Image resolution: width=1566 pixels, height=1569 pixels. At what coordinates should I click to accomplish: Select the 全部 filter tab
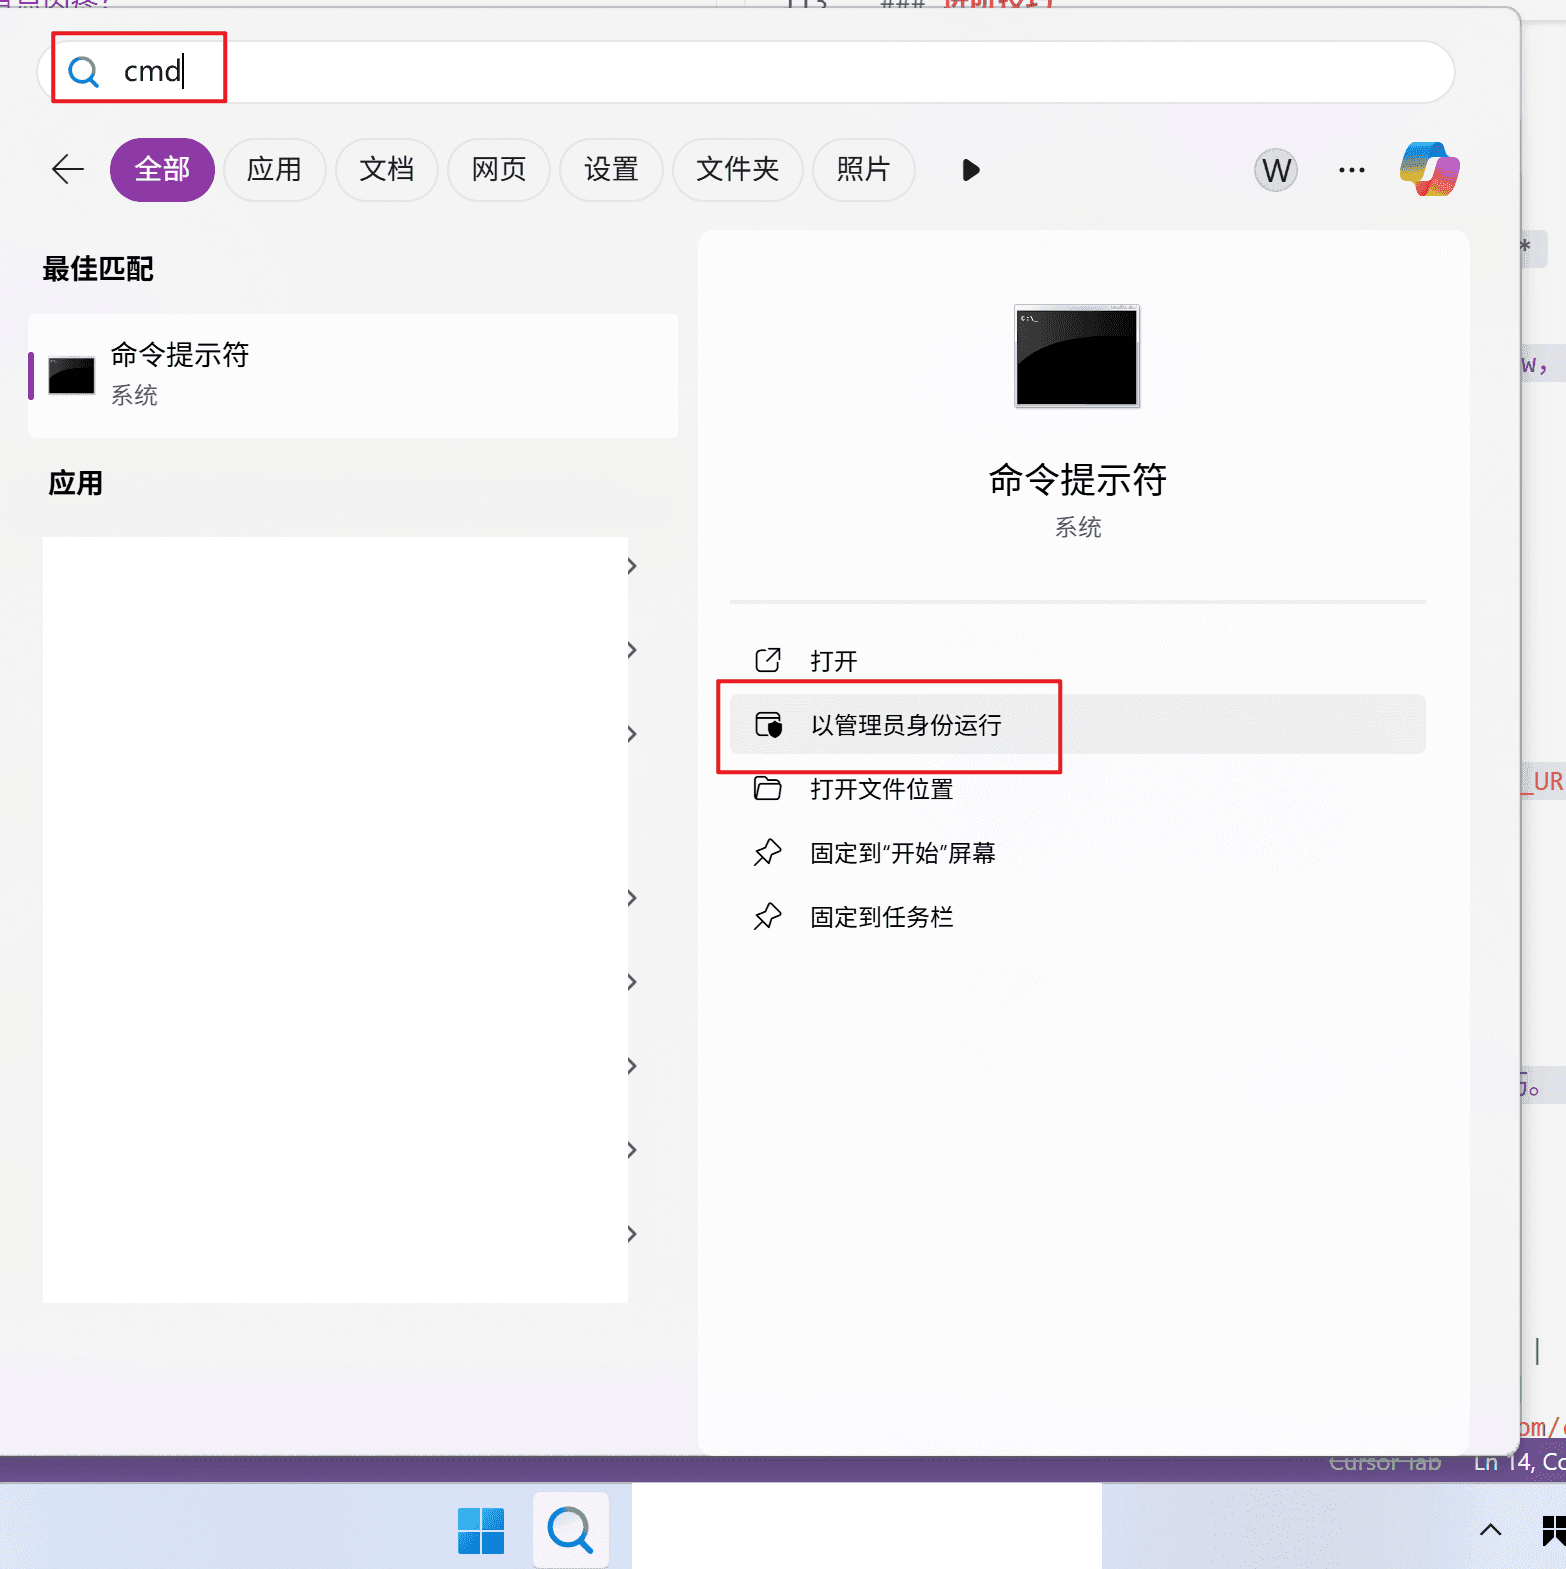click(162, 170)
